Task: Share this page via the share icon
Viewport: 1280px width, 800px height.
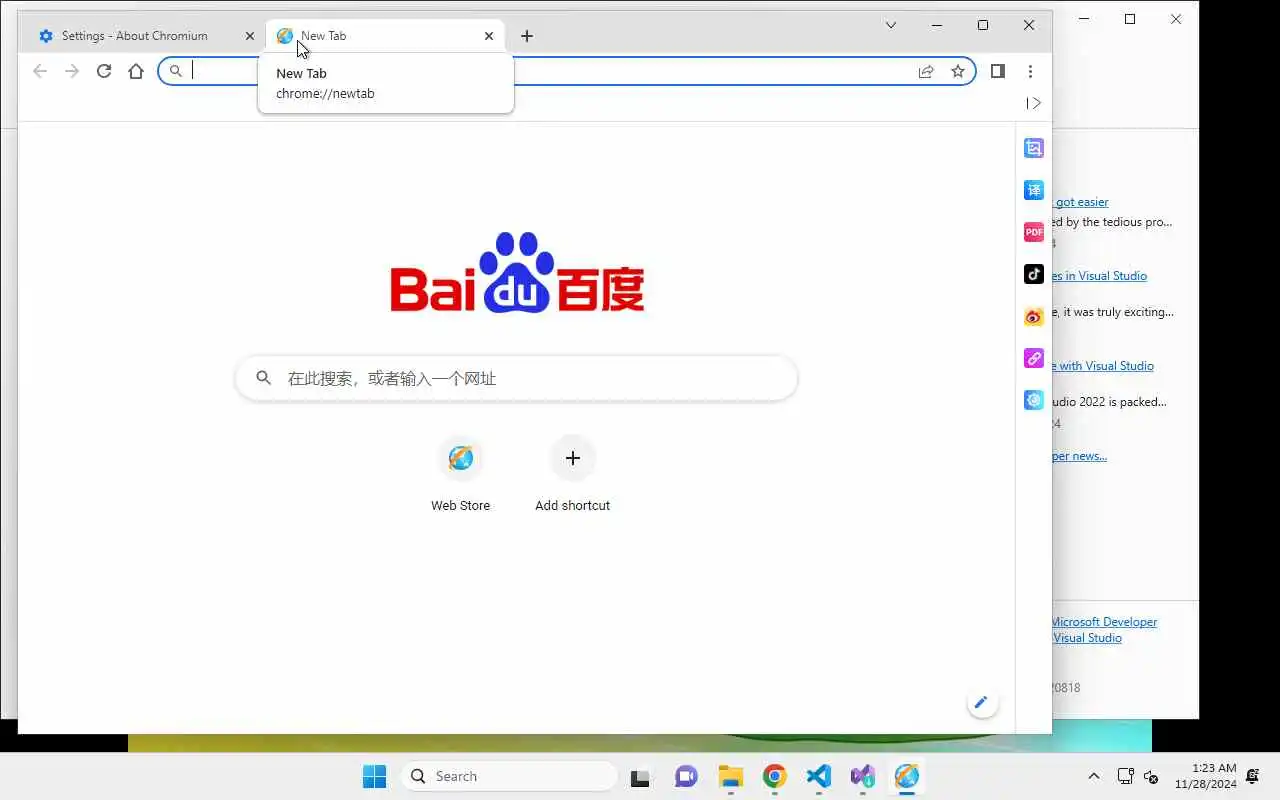Action: 926,71
